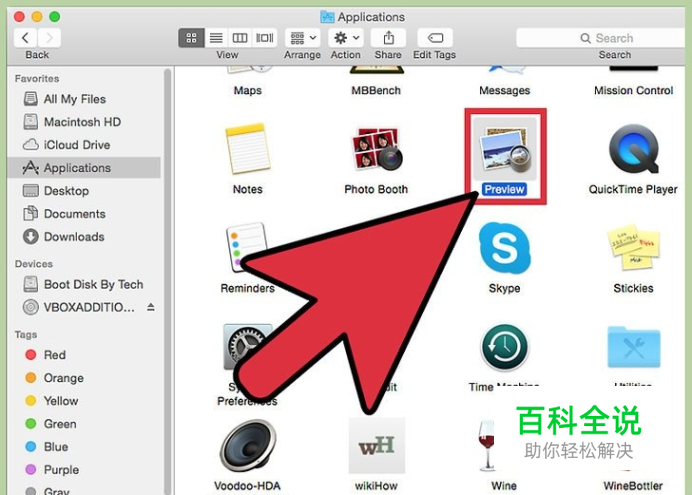Open Downloads in sidebar
692x495 pixels.
point(84,236)
